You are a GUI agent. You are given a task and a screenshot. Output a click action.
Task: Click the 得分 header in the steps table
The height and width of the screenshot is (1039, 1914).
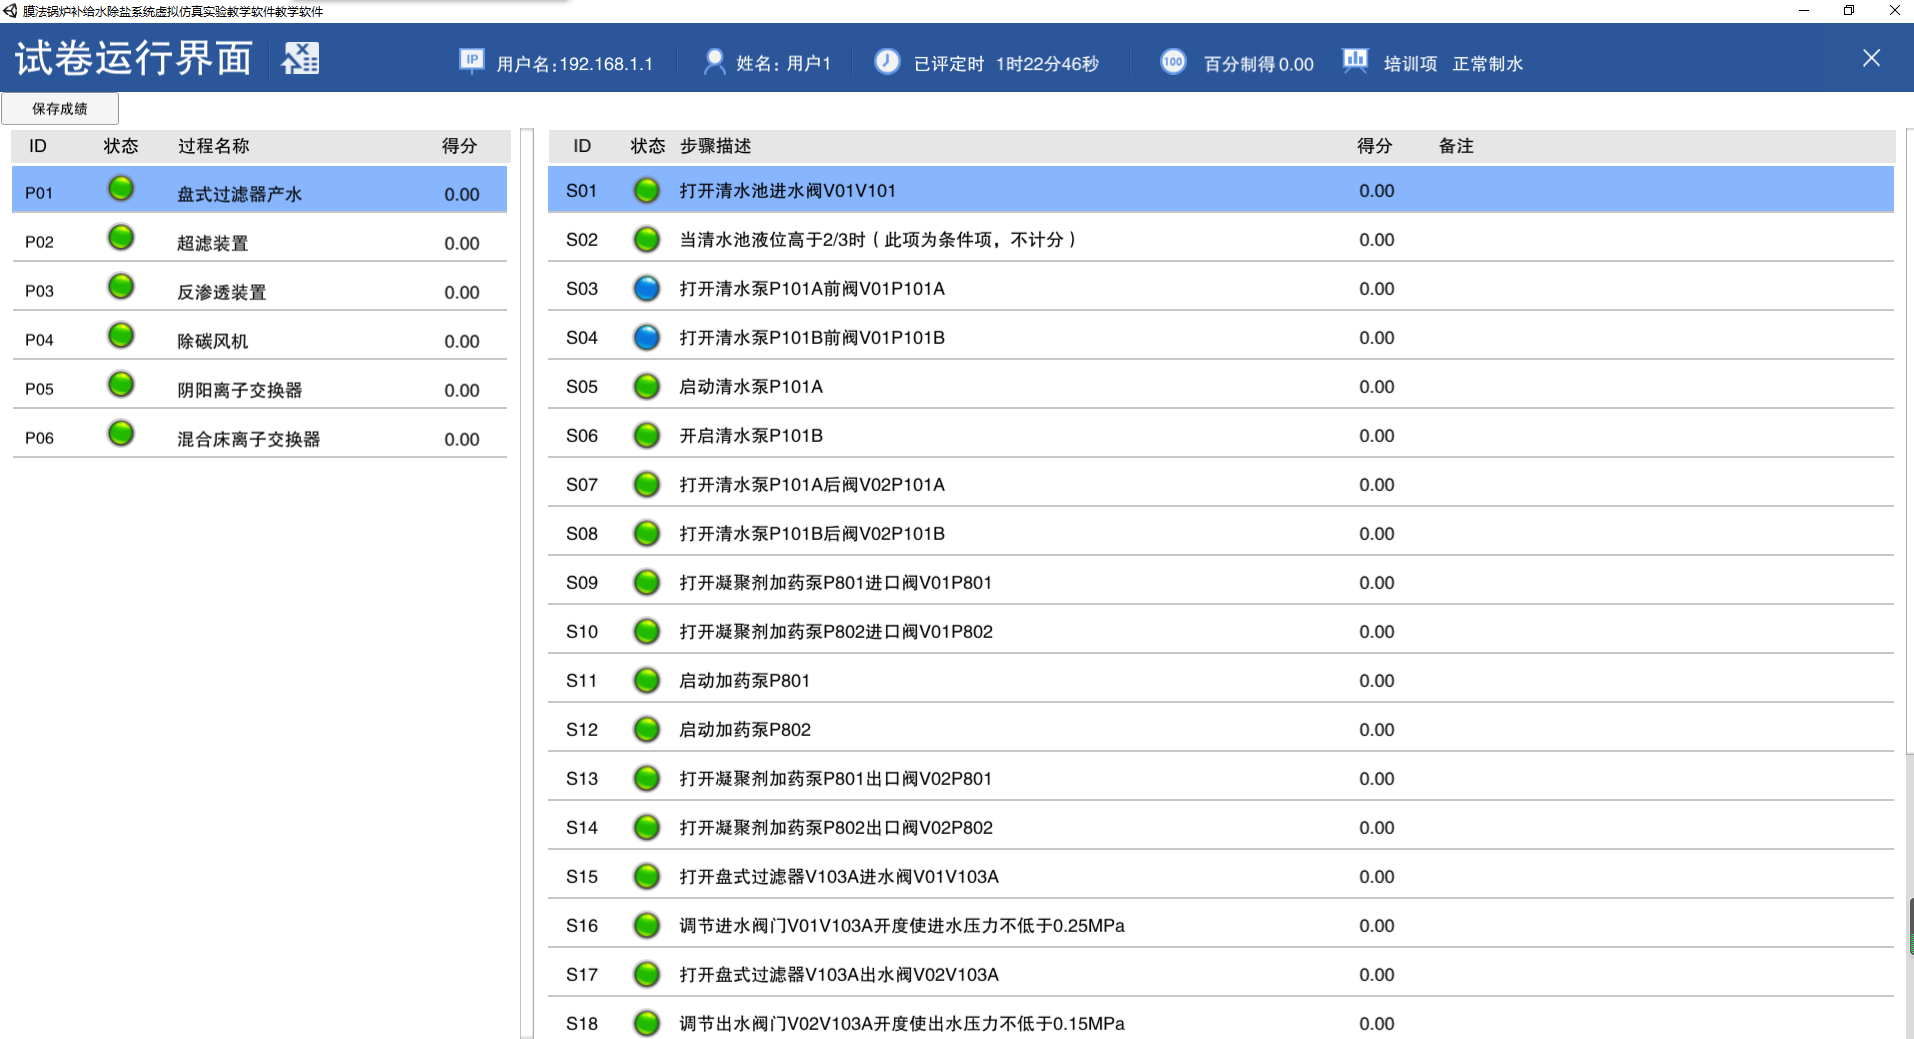coord(1374,146)
